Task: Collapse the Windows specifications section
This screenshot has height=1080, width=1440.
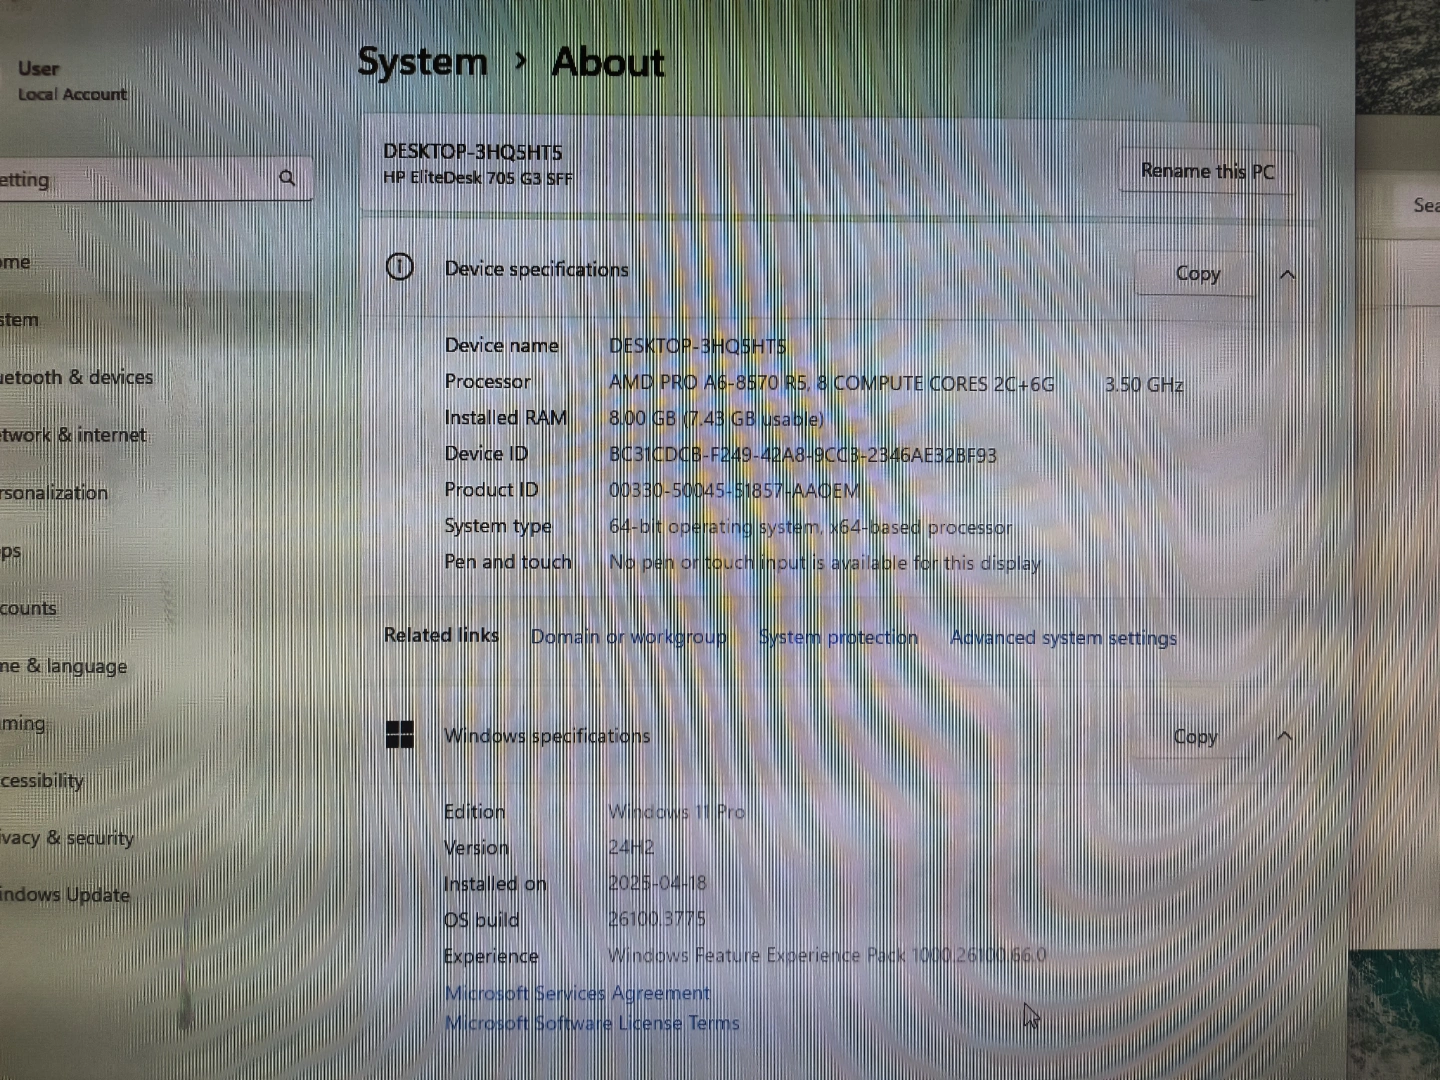Action: point(1285,737)
